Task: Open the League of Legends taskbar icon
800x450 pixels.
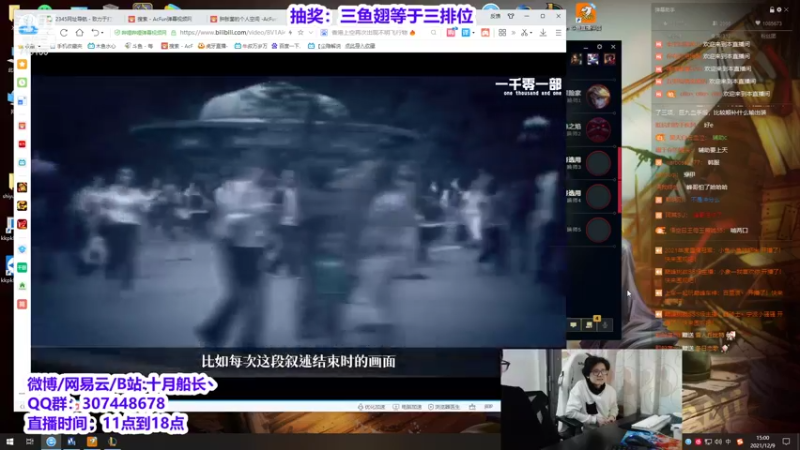Action: 112,441
